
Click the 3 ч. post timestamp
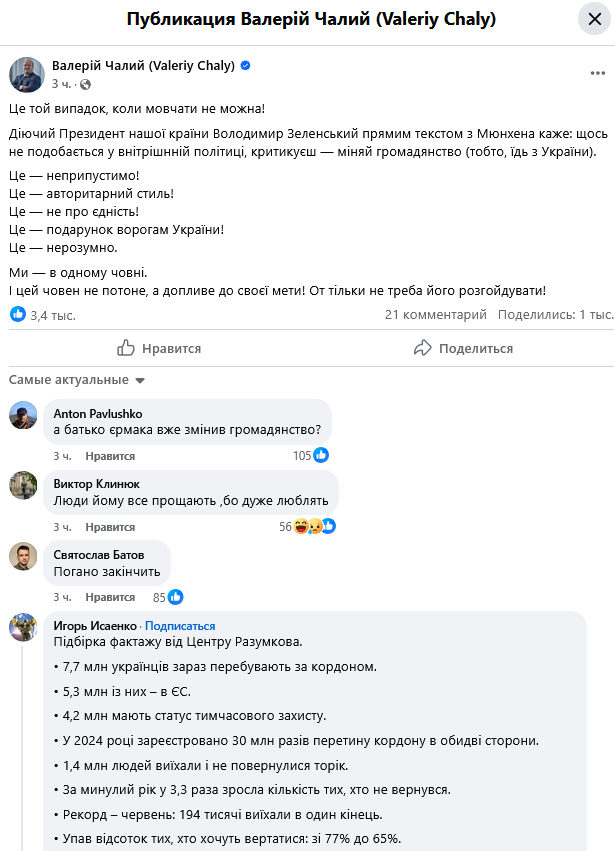tap(62, 84)
